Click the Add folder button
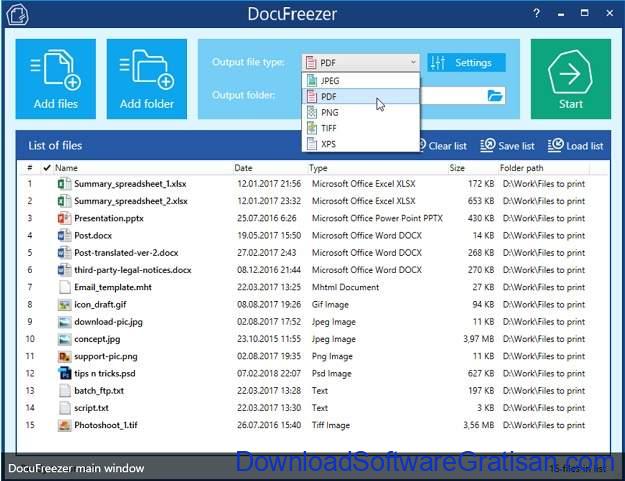Screen dimensions: 625x481 point(147,79)
